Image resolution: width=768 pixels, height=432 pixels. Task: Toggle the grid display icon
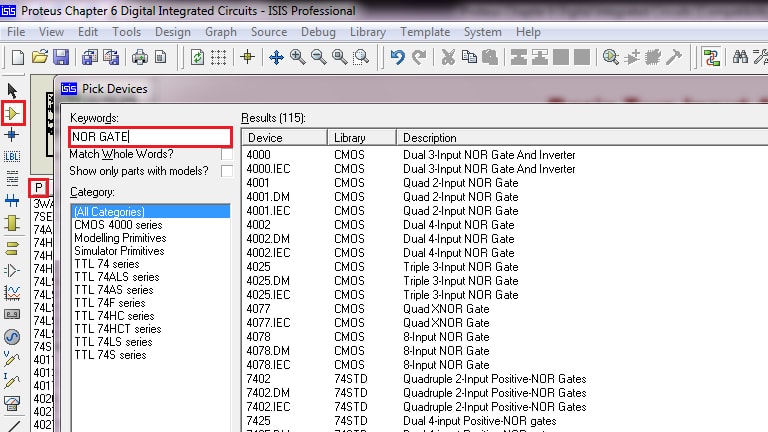coord(218,57)
